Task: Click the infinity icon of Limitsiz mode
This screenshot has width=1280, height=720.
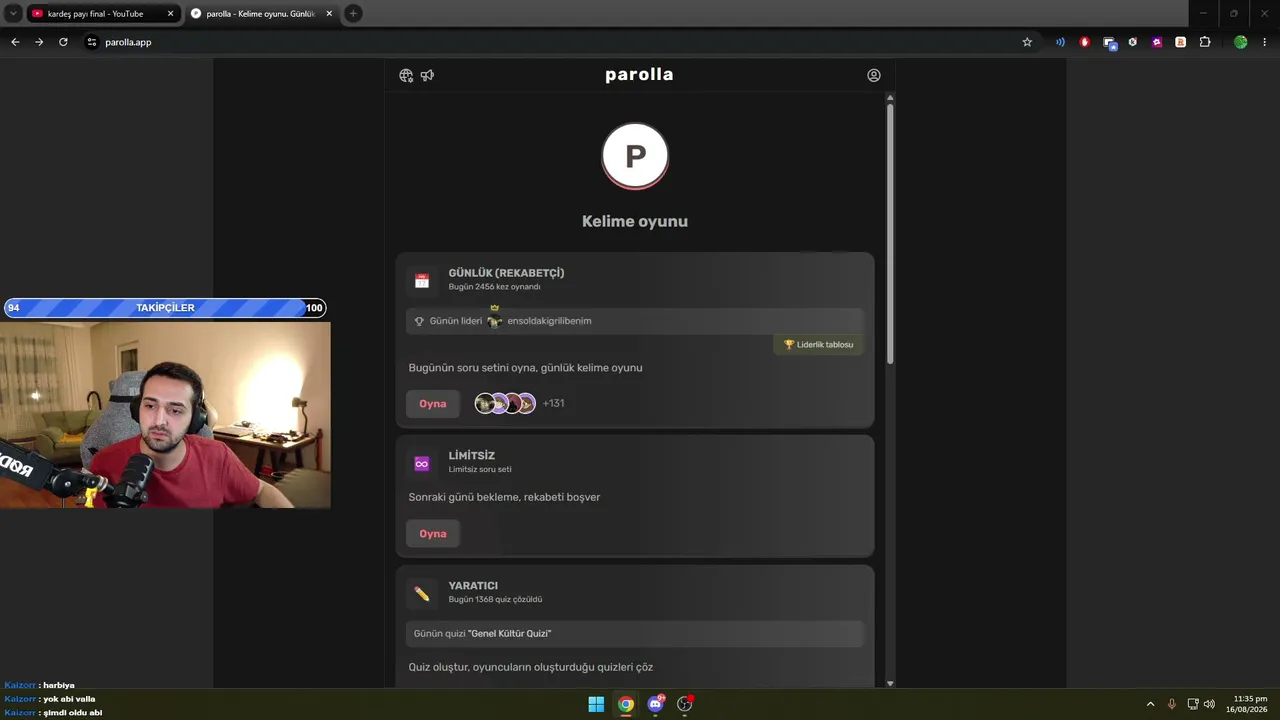Action: pyautogui.click(x=422, y=464)
